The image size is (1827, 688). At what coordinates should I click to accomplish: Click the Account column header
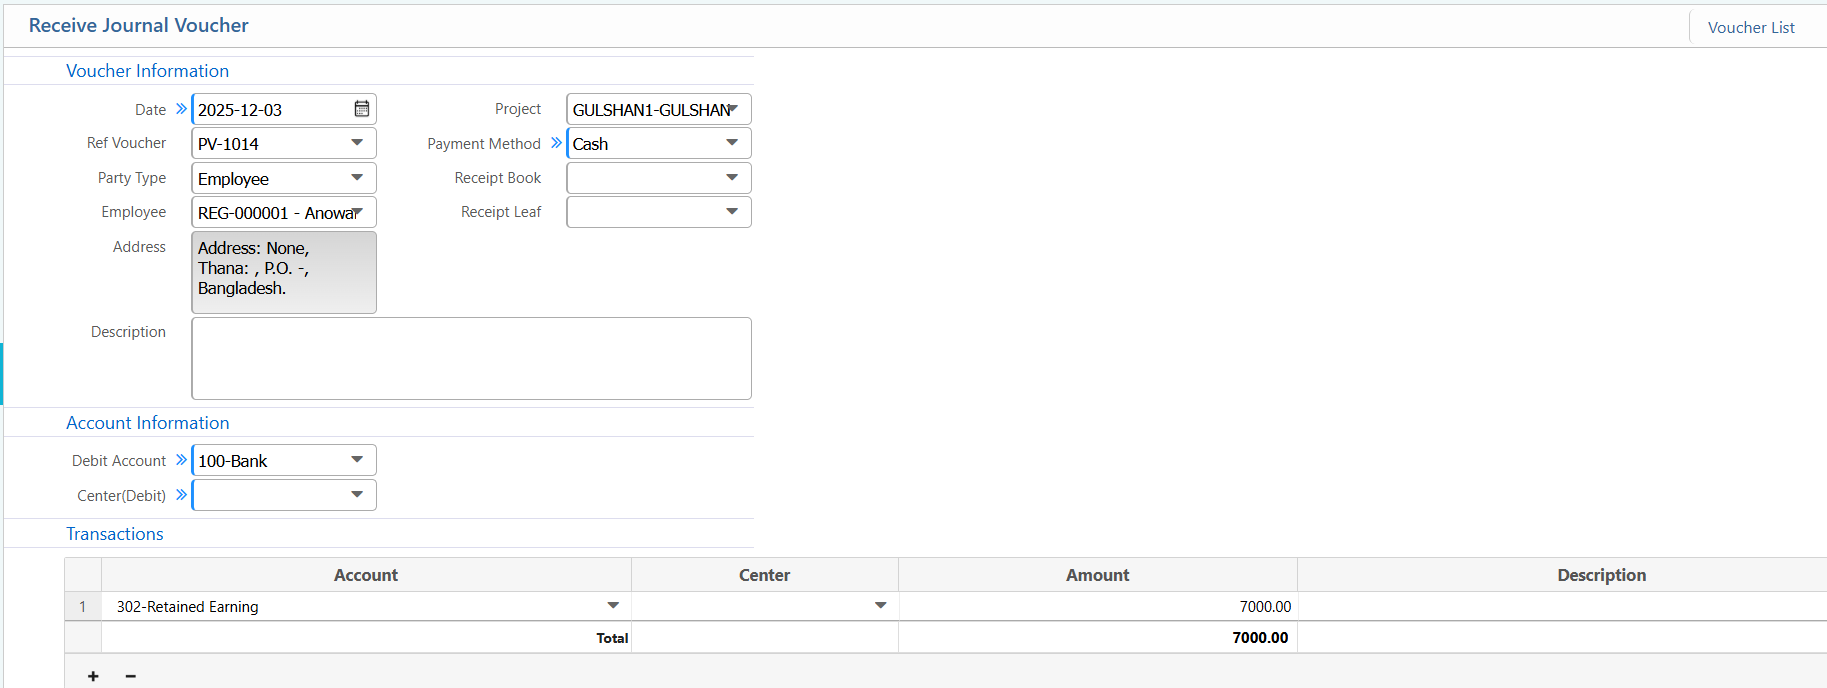366,575
